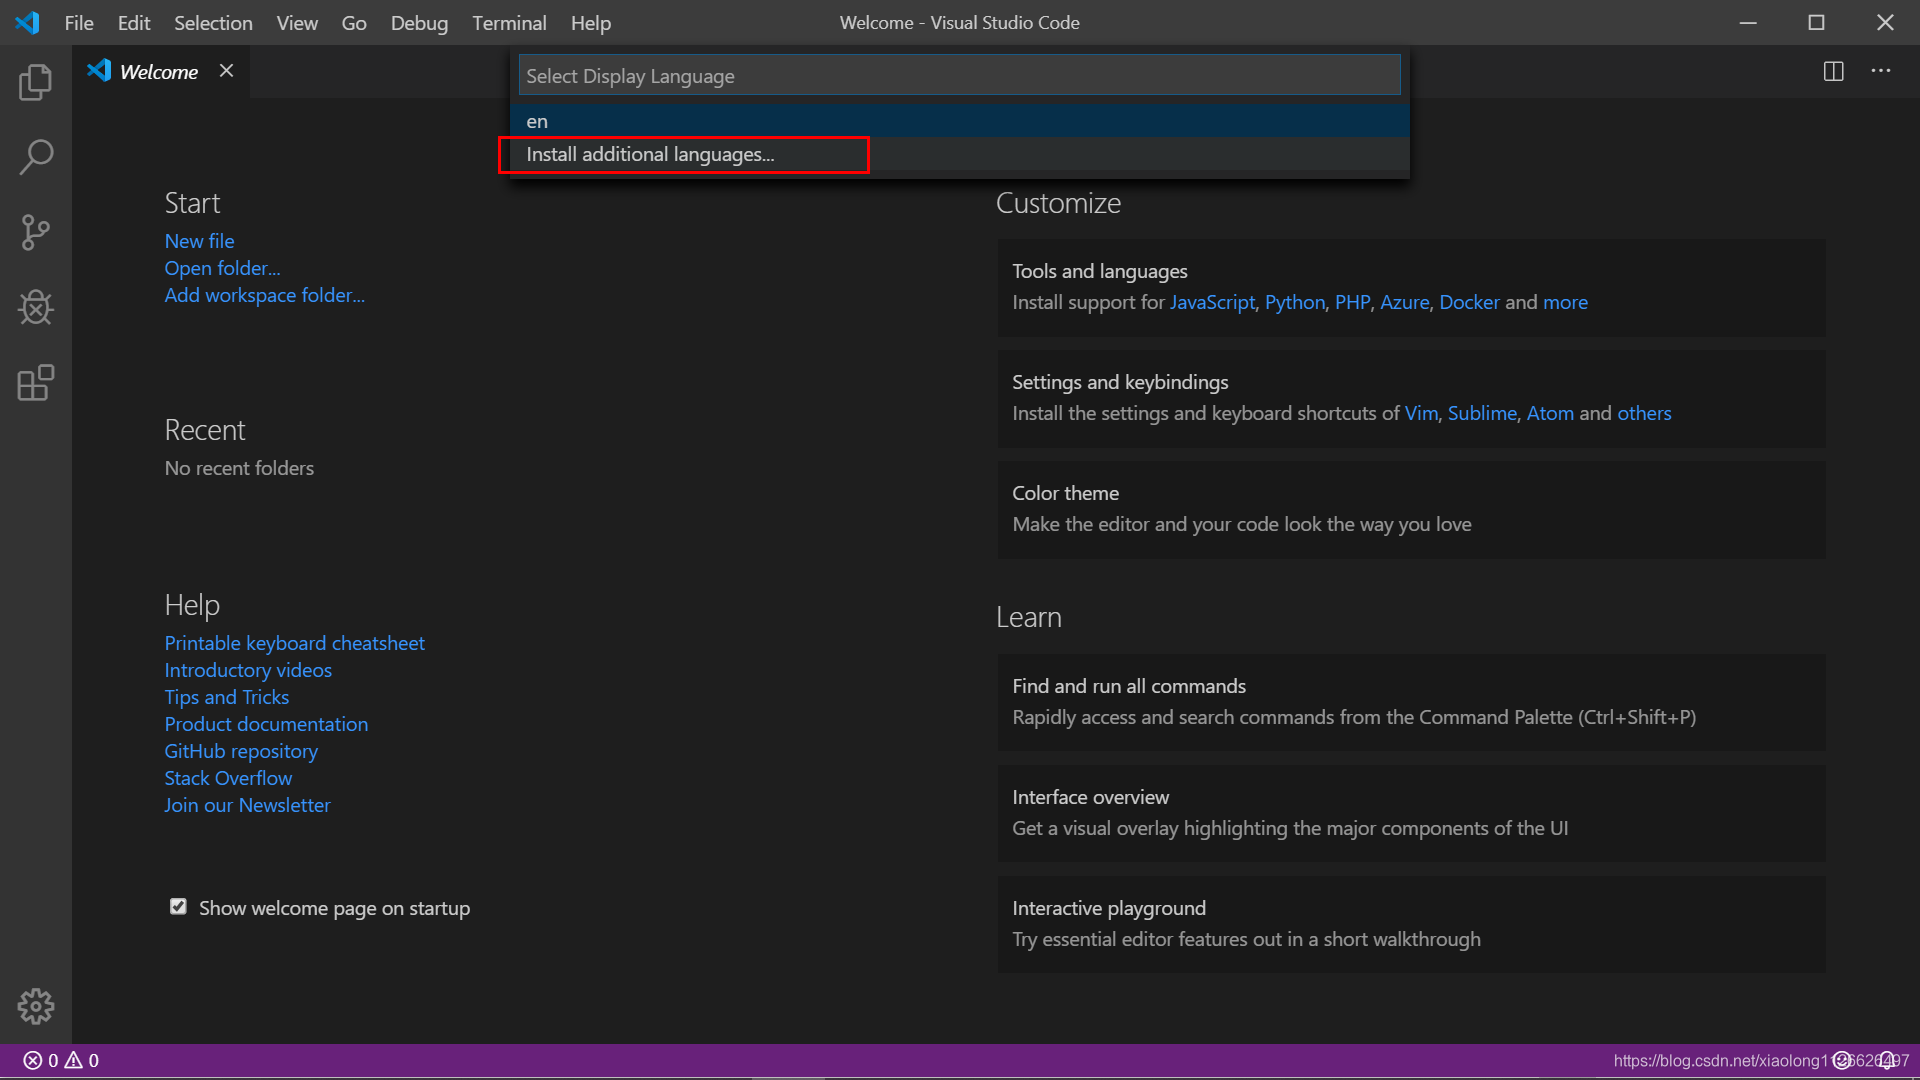Screen dimensions: 1920x1080
Task: Split the editor using the split icon
Action: pos(1833,71)
